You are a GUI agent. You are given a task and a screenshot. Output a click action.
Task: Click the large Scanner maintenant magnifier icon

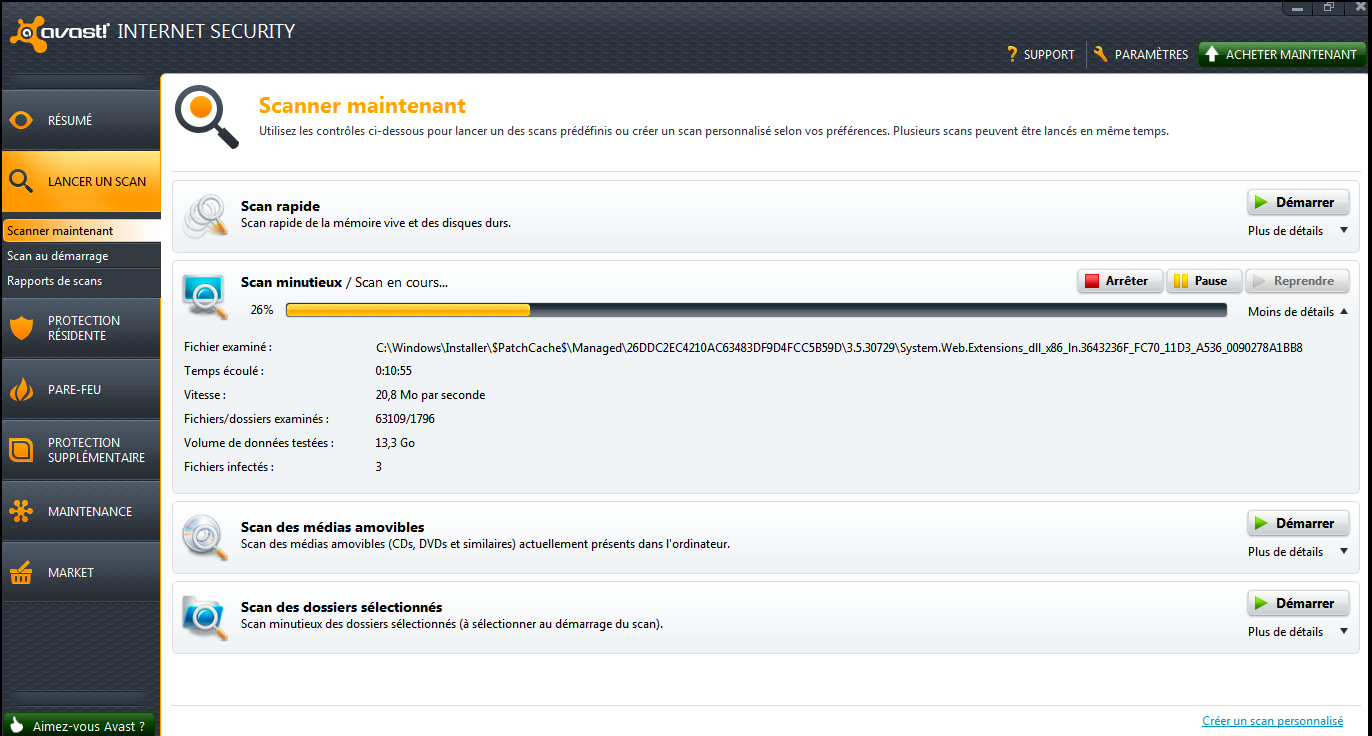[207, 116]
